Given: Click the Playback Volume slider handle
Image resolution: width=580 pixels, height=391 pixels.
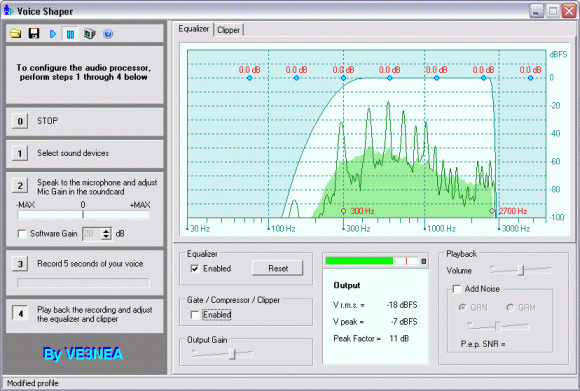Looking at the screenshot, I should tap(521, 270).
